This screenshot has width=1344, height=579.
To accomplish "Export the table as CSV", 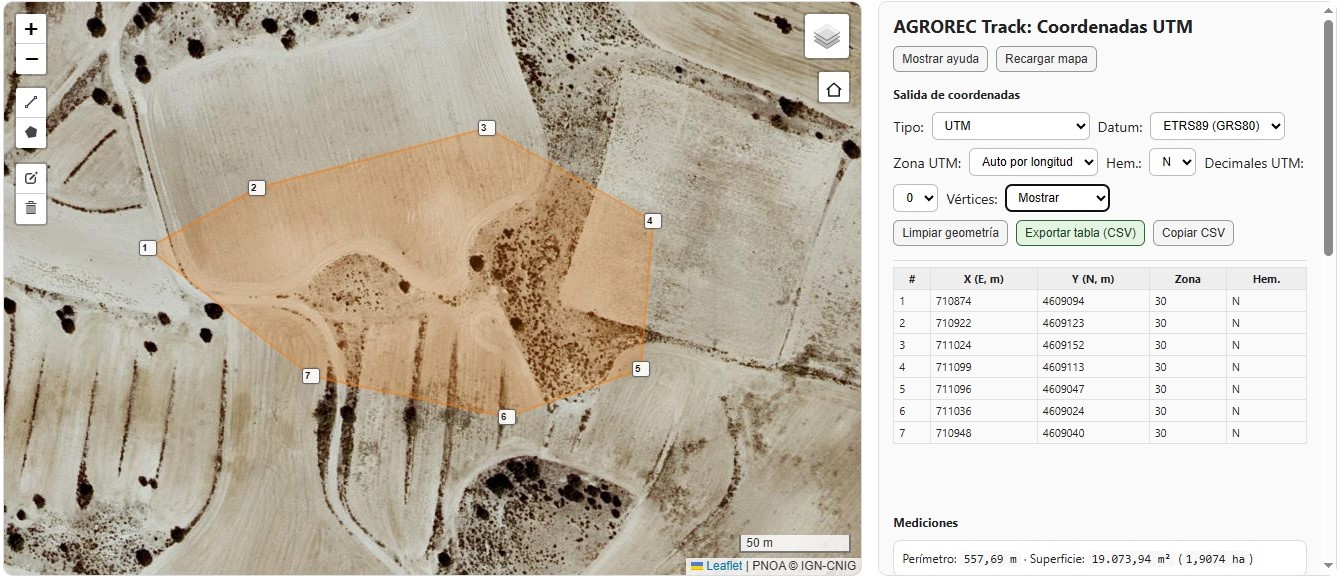I will pyautogui.click(x=1080, y=233).
